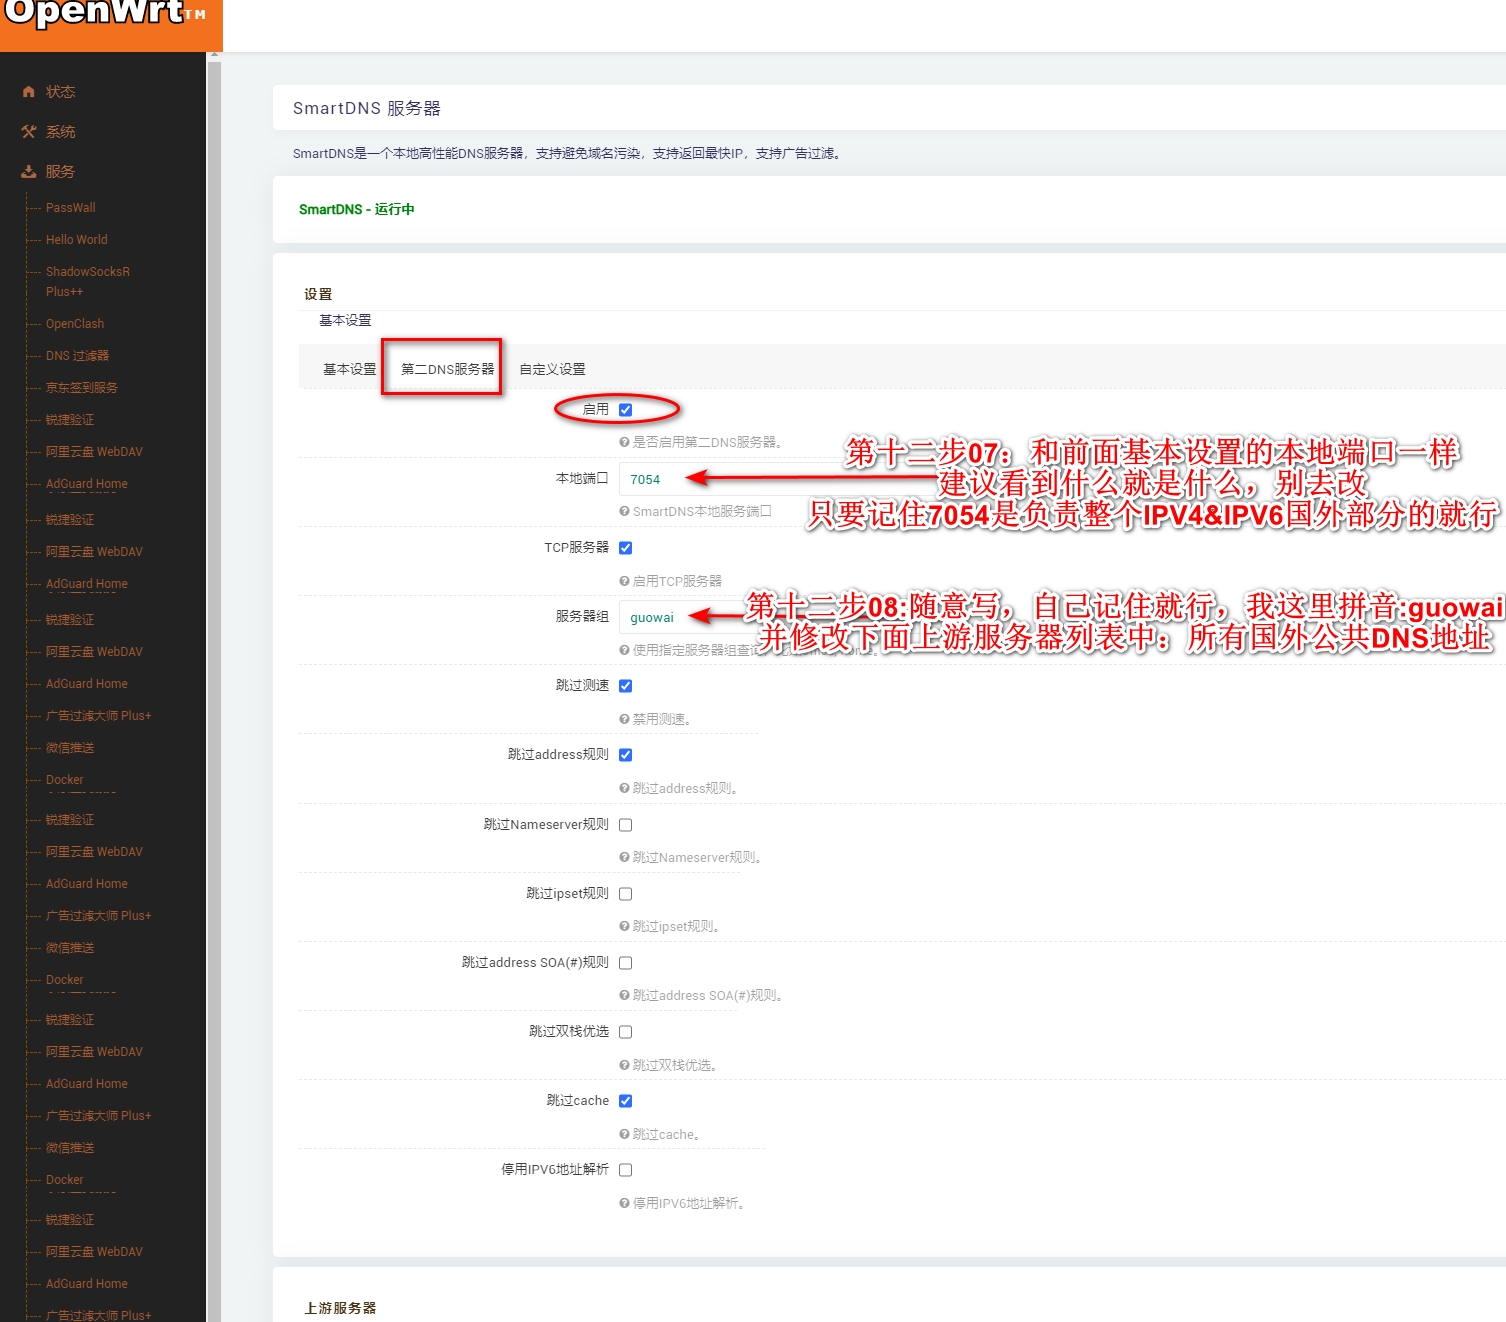Open PassWall in the sidebar
The height and width of the screenshot is (1322, 1506).
click(71, 208)
